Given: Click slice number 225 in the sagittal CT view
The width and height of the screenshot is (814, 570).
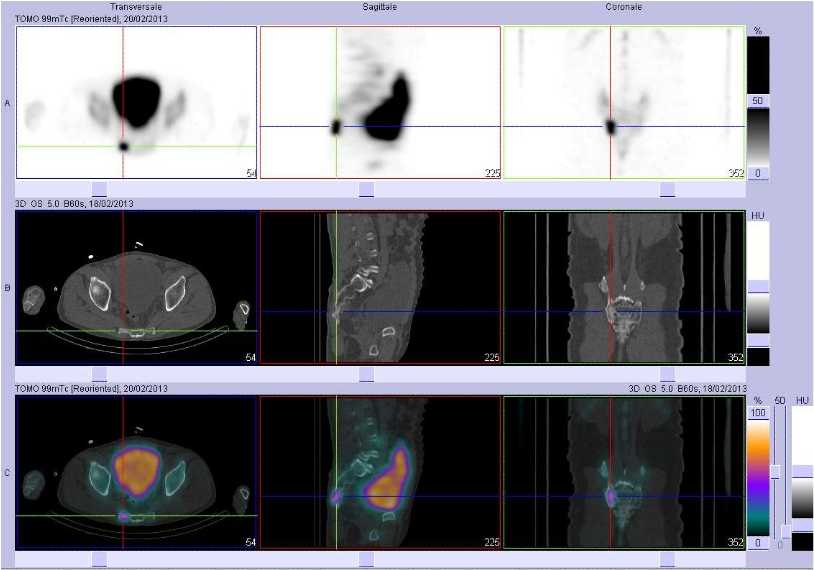Looking at the screenshot, I should click(492, 358).
